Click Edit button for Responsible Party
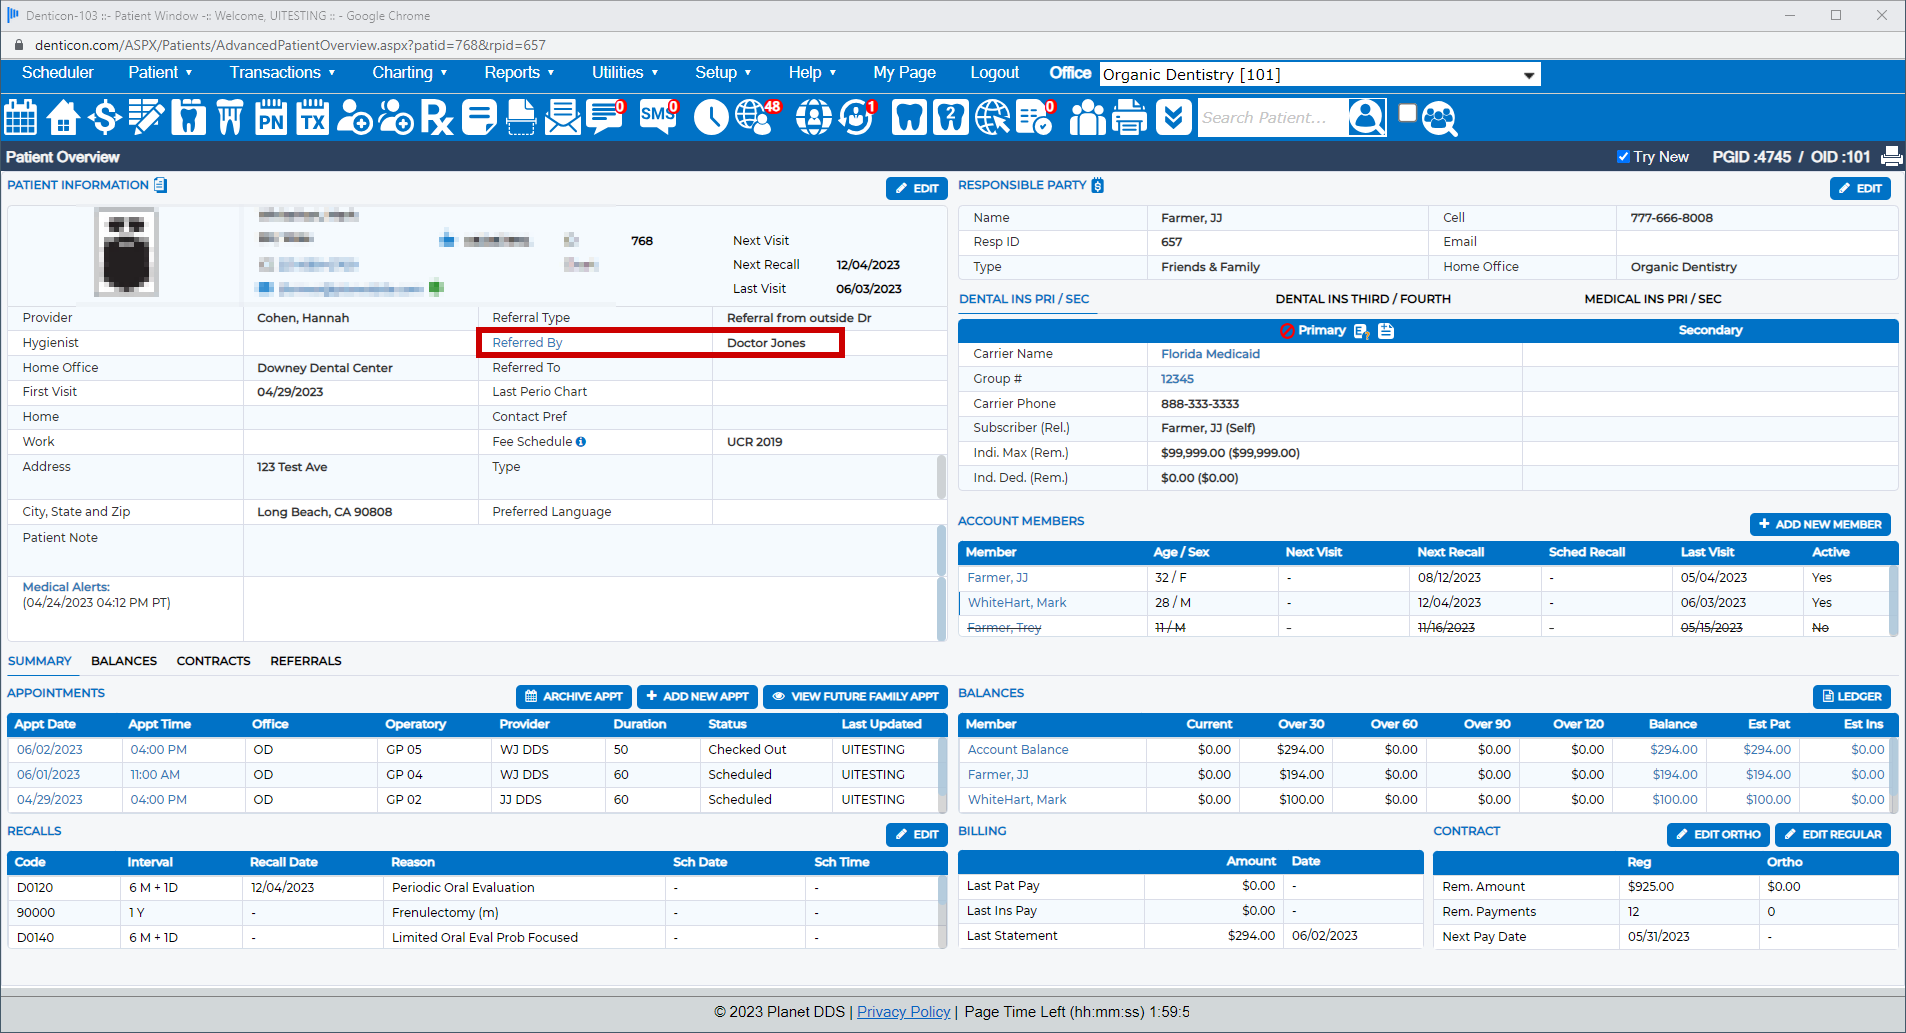 pos(1860,188)
